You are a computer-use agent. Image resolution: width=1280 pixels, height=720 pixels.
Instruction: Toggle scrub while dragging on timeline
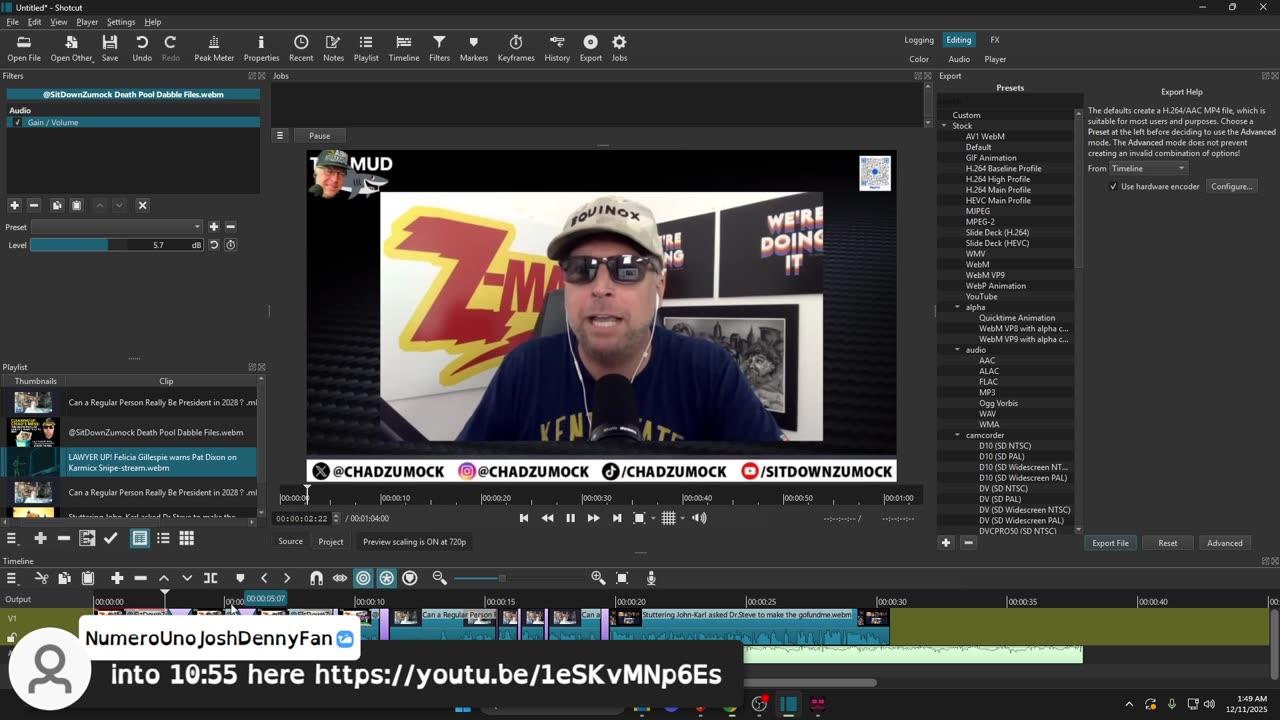pyautogui.click(x=340, y=578)
